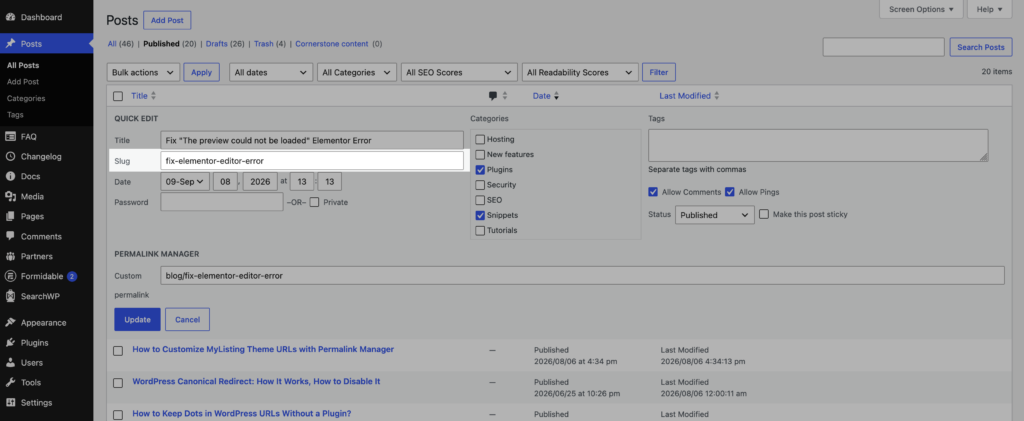The width and height of the screenshot is (1024, 421).
Task: Uncheck the Snippets category
Action: click(x=480, y=215)
